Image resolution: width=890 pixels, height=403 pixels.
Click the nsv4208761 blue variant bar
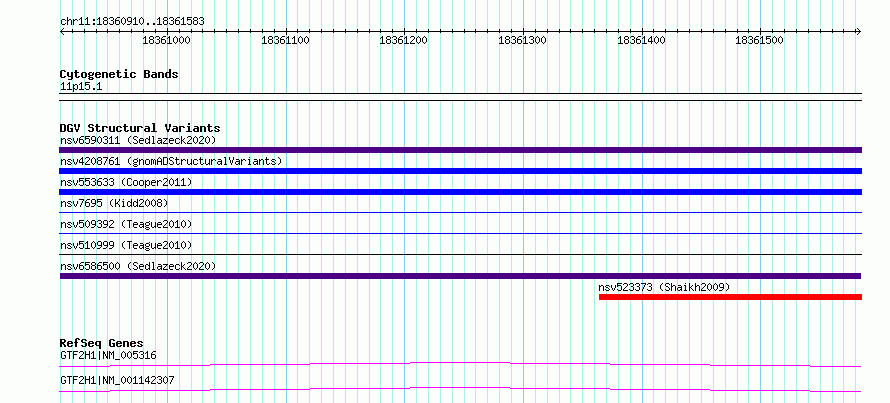click(x=460, y=171)
